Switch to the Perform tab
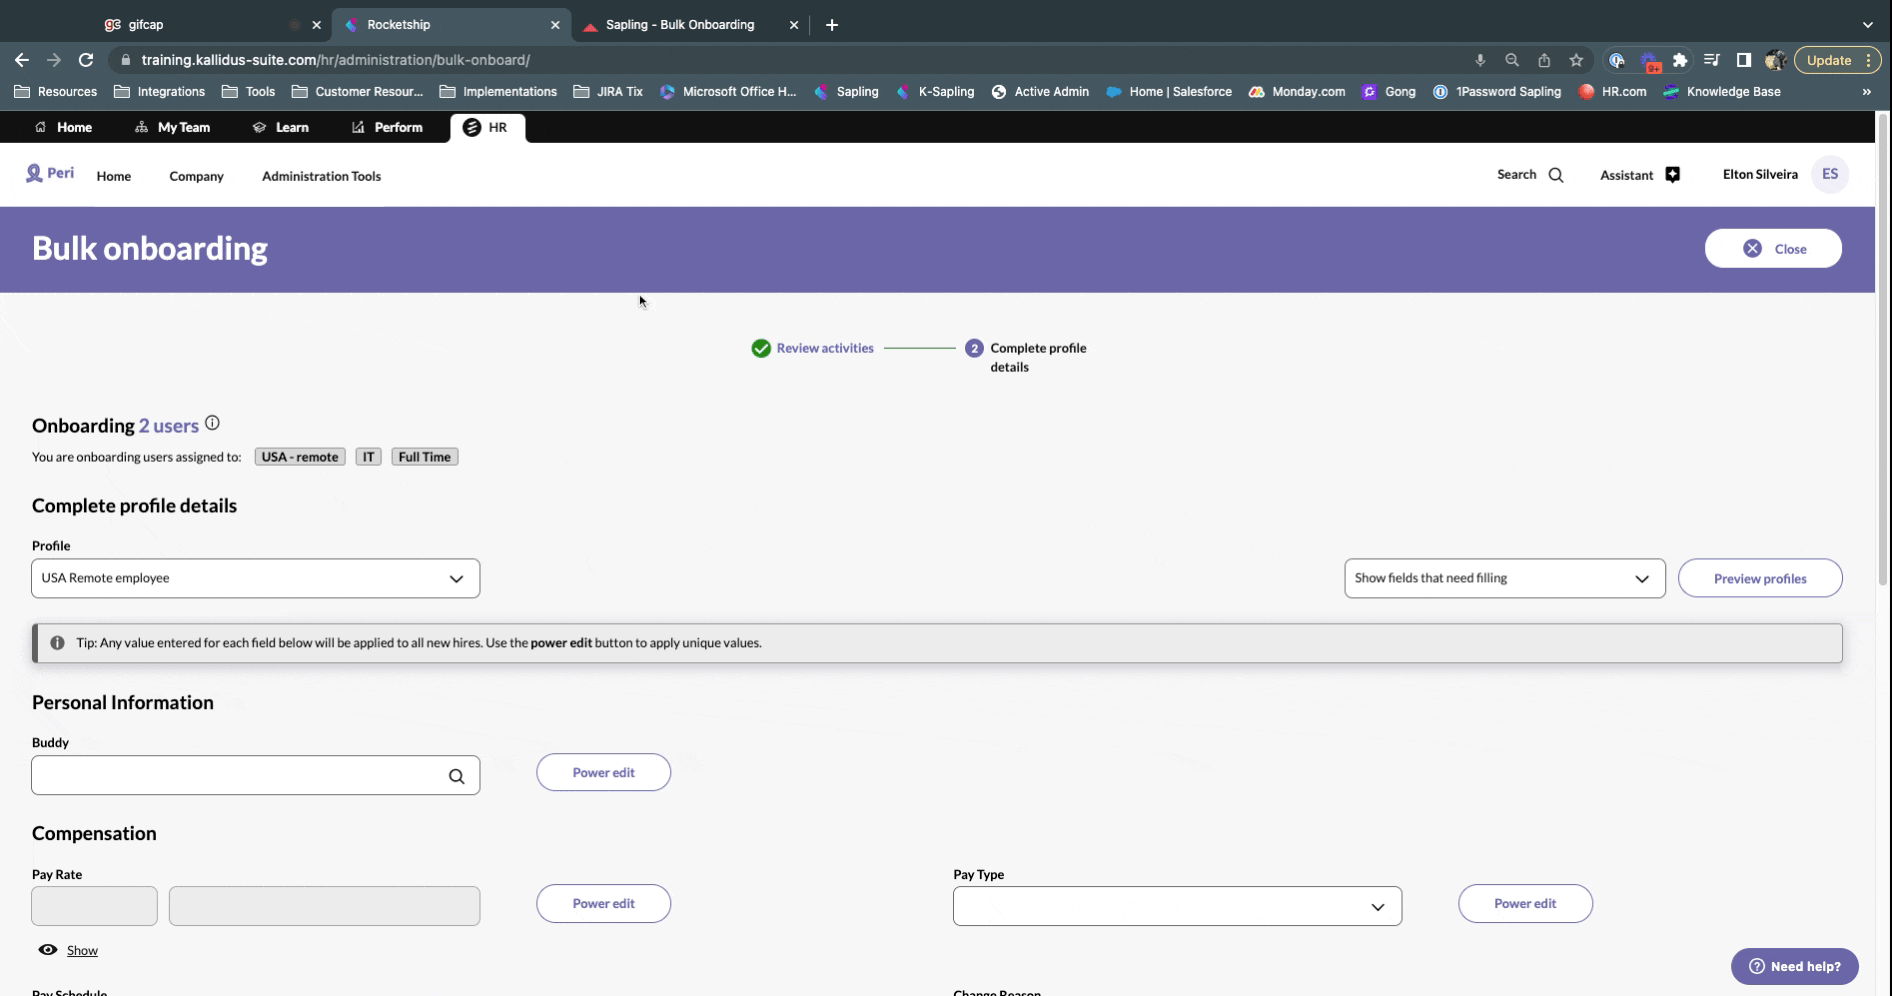This screenshot has height=996, width=1892. (x=387, y=127)
